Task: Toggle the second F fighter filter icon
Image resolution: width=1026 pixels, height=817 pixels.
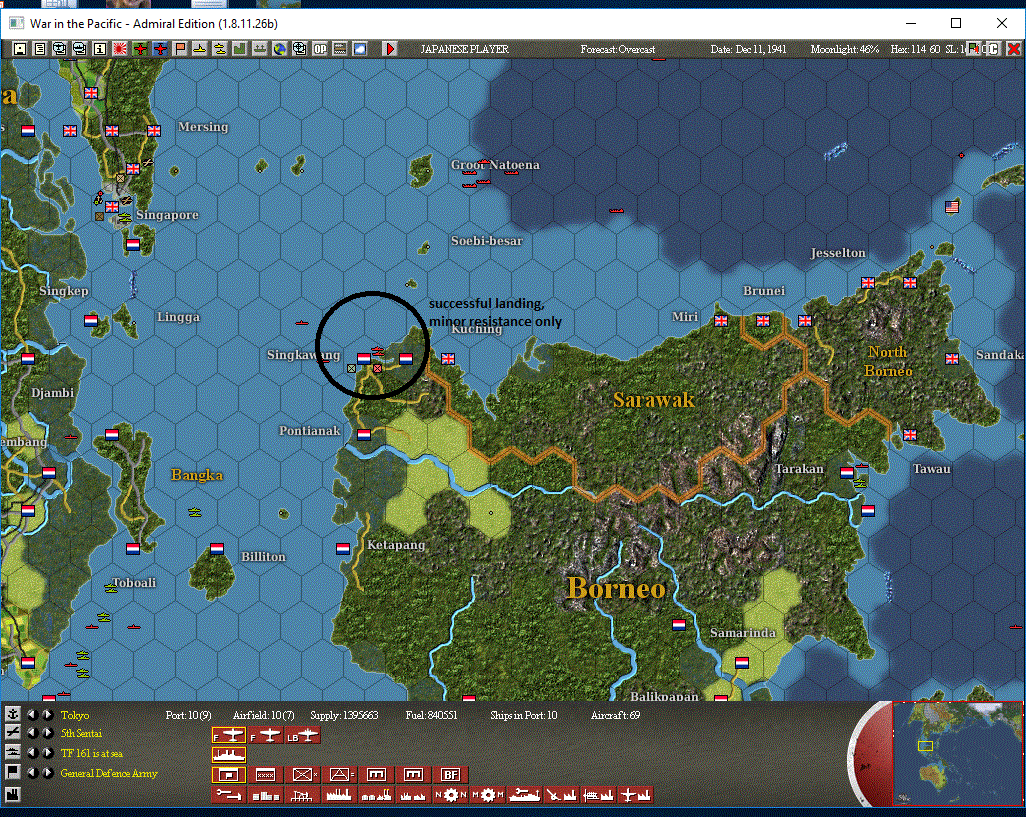Action: click(265, 736)
